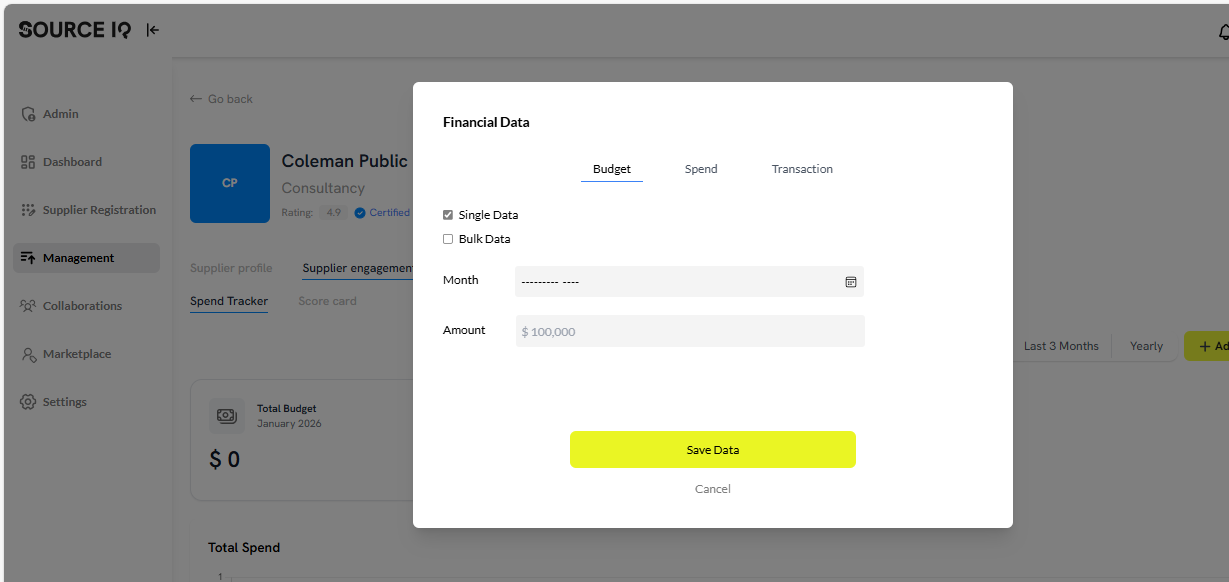
Task: Collapse the sidebar using the arrow icon
Action: (x=152, y=30)
